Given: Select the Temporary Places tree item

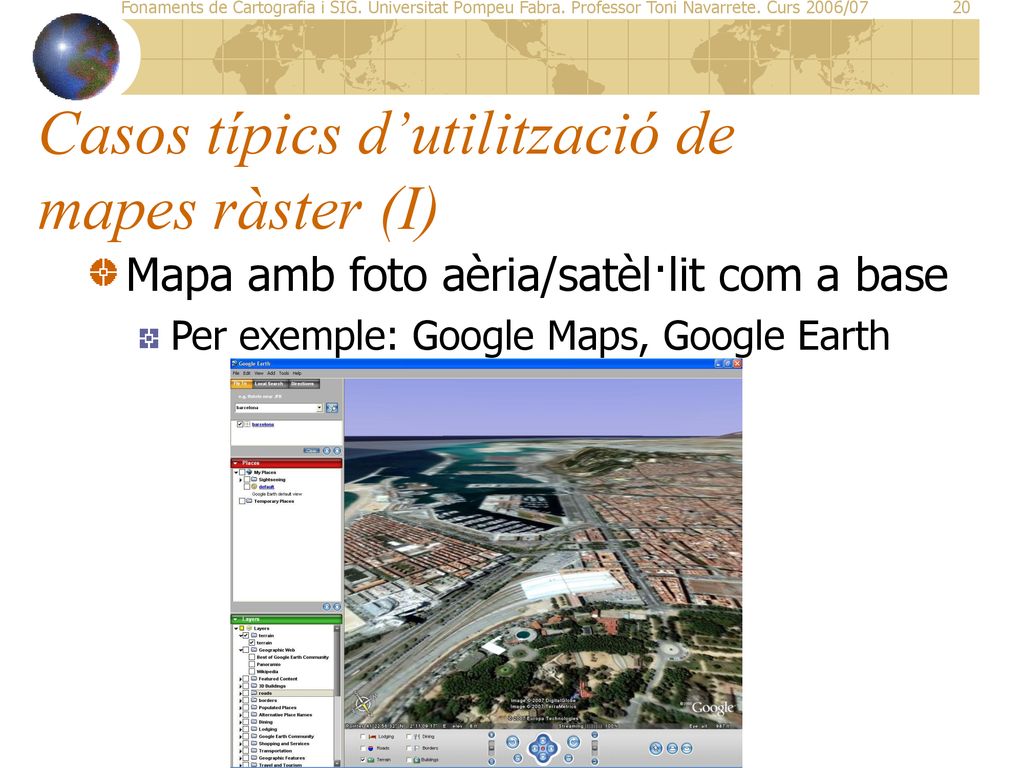Looking at the screenshot, I should click(x=274, y=501).
